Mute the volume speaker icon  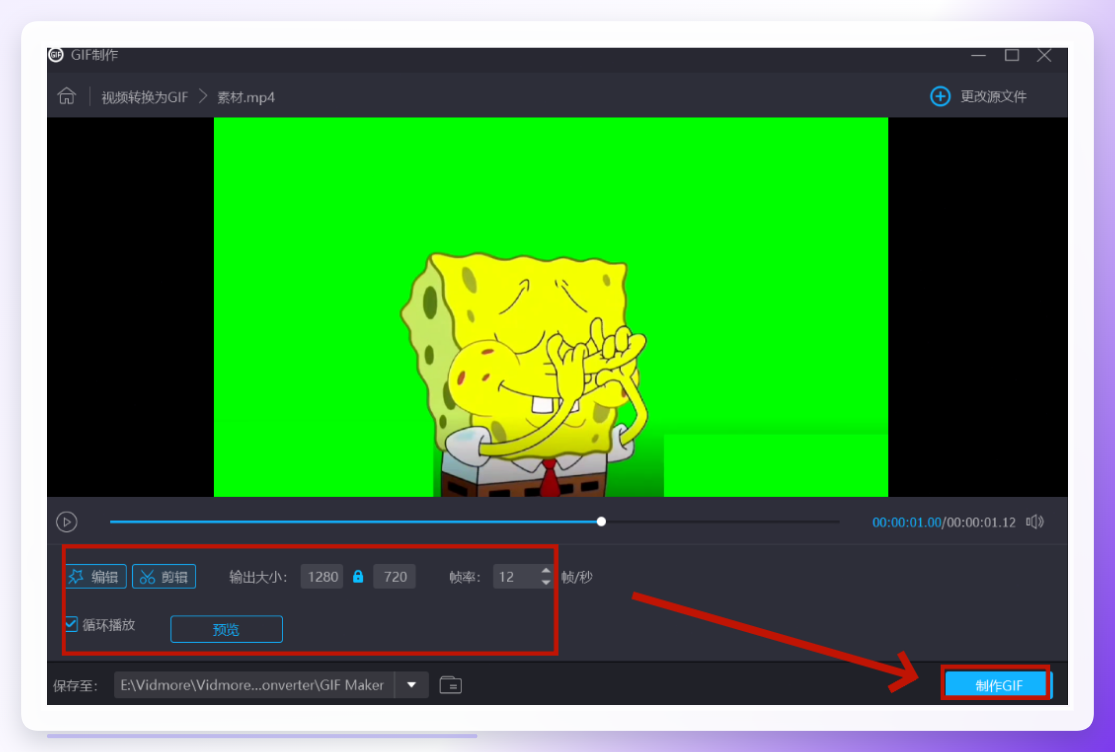click(1035, 522)
